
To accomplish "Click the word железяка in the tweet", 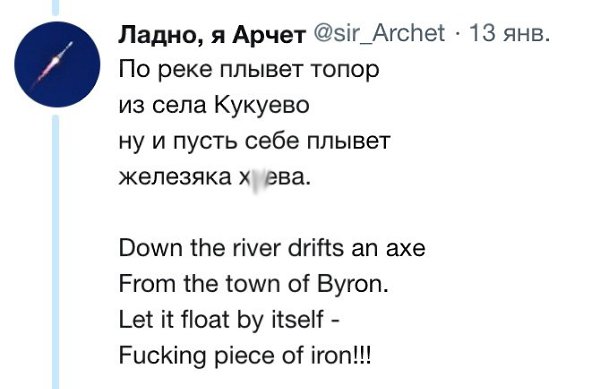I will click(x=175, y=177).
